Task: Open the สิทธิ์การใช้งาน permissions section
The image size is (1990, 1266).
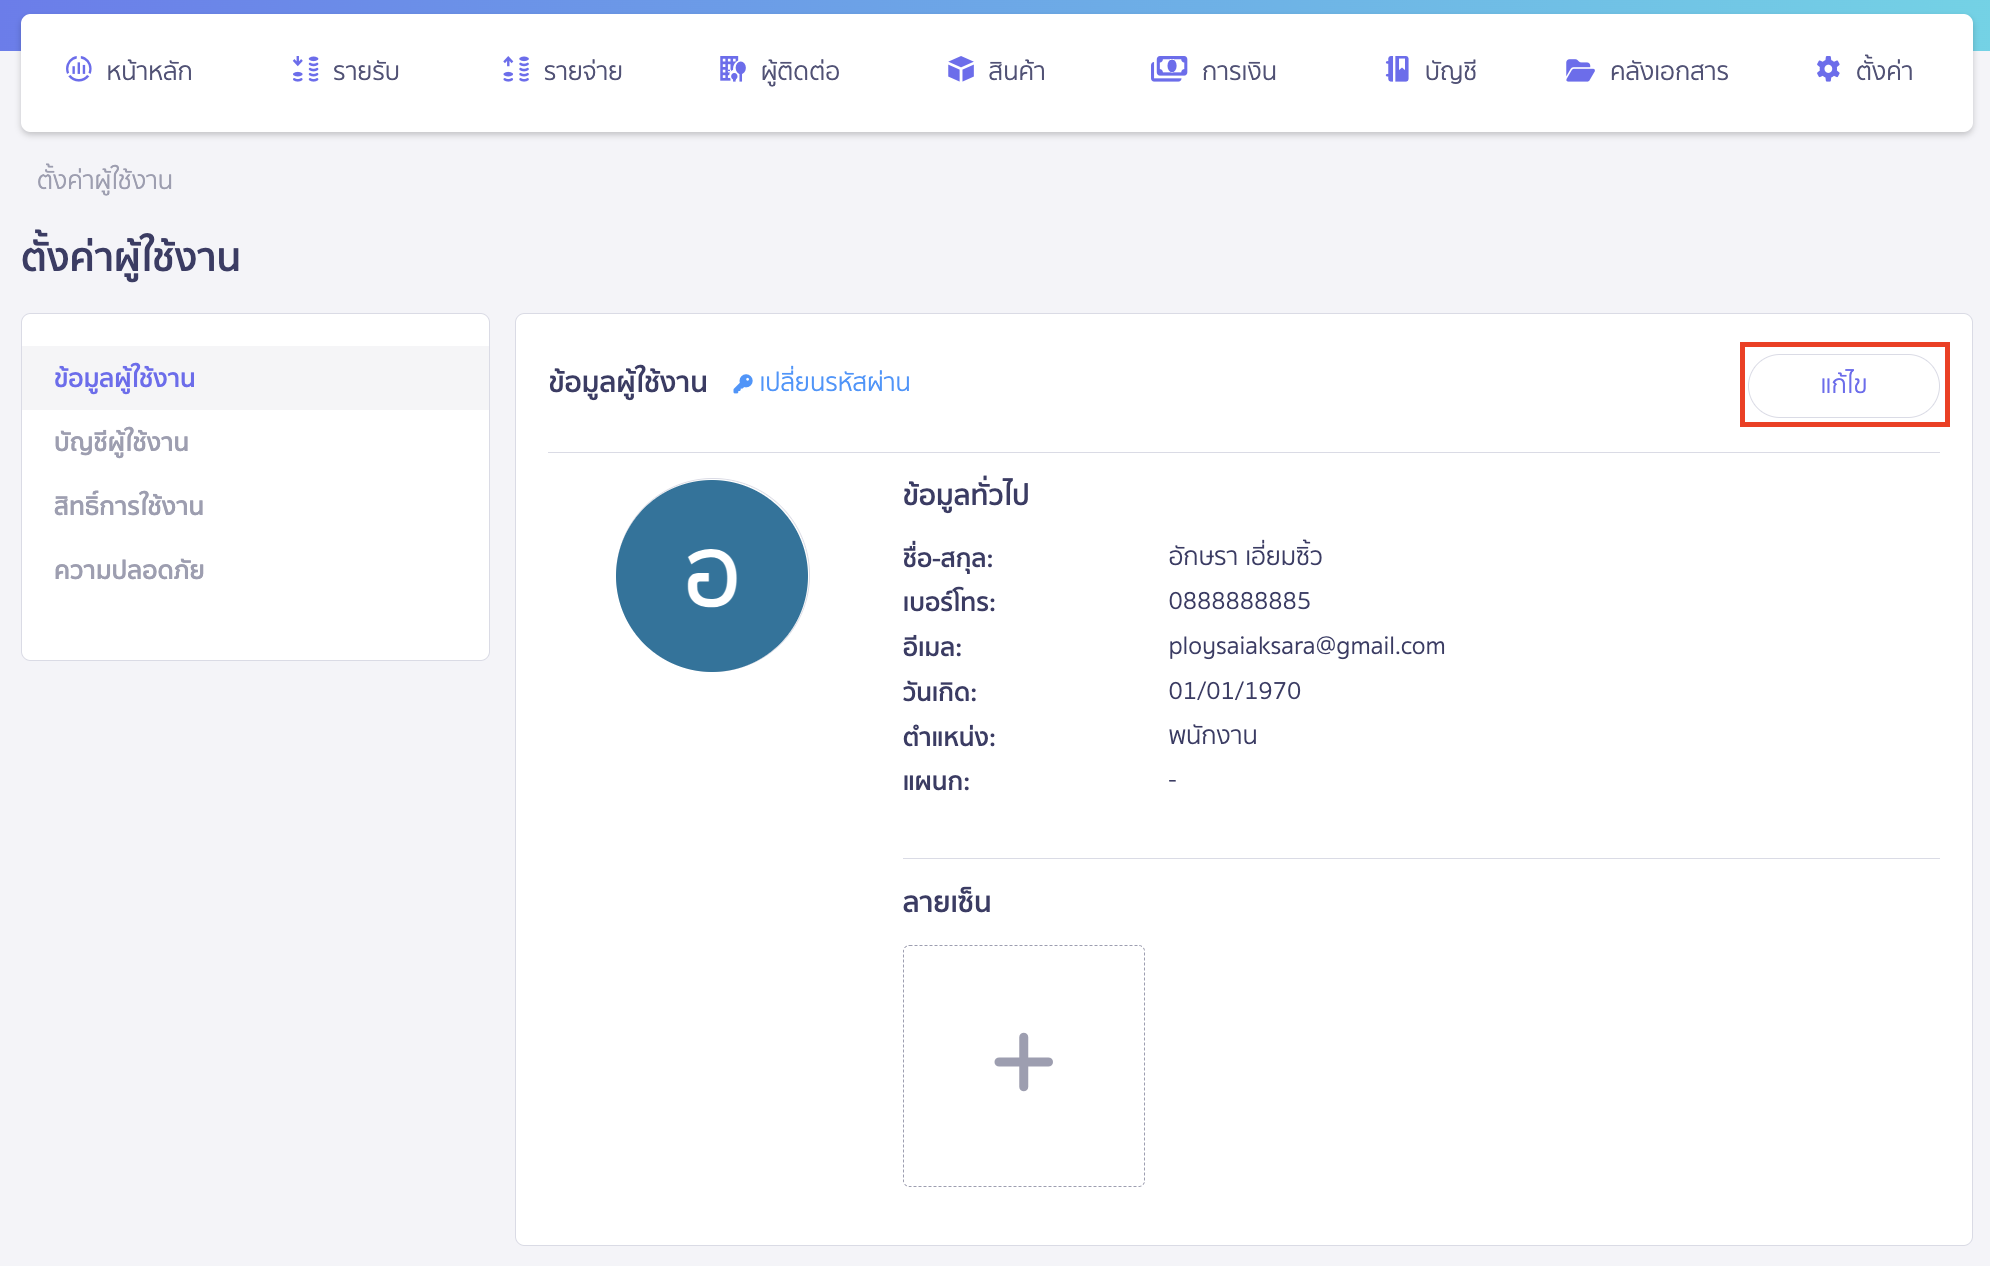Action: point(128,506)
